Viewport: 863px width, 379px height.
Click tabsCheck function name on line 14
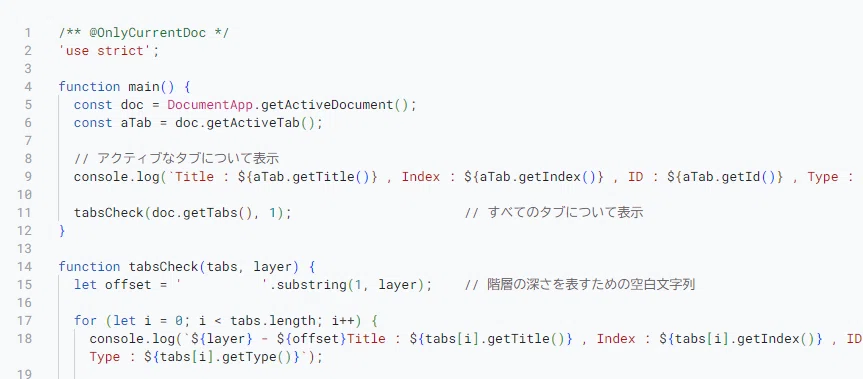click(x=163, y=267)
